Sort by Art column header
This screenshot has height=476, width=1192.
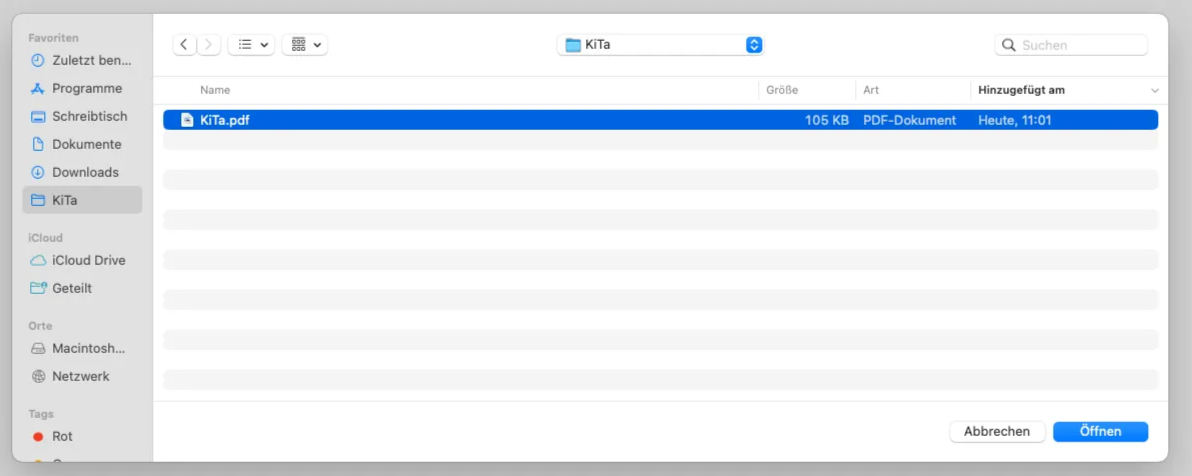871,90
